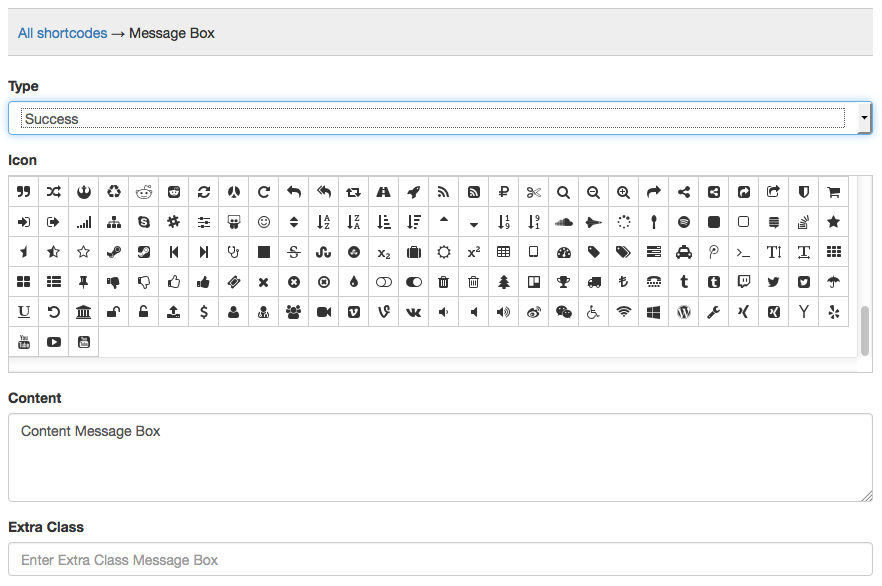The width and height of the screenshot is (882, 586).
Task: Select the scissors icon
Action: tap(534, 192)
